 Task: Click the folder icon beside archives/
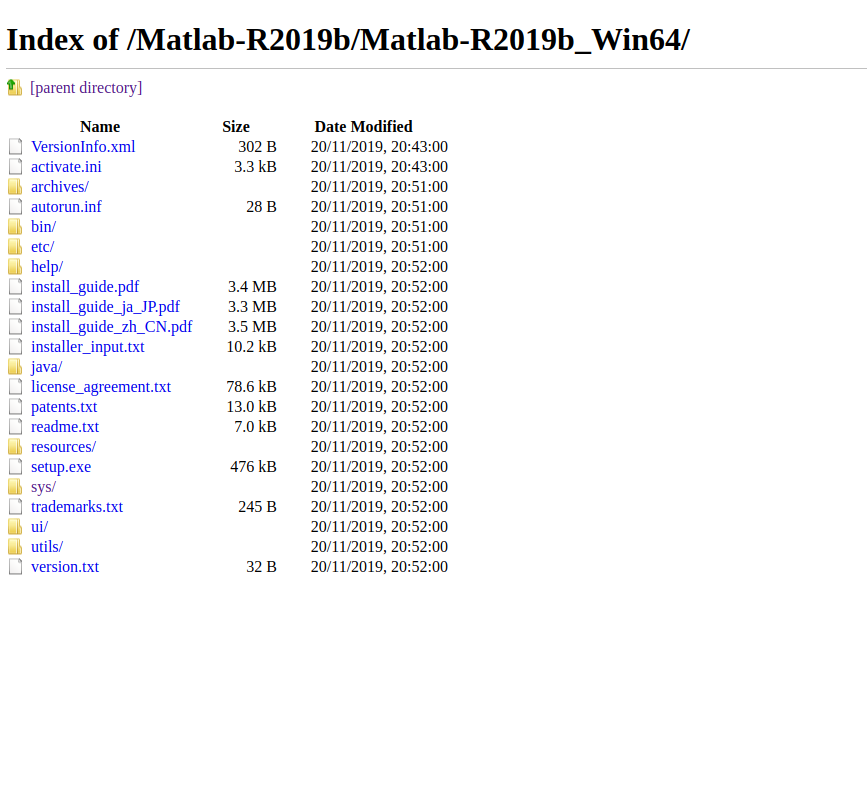point(15,187)
